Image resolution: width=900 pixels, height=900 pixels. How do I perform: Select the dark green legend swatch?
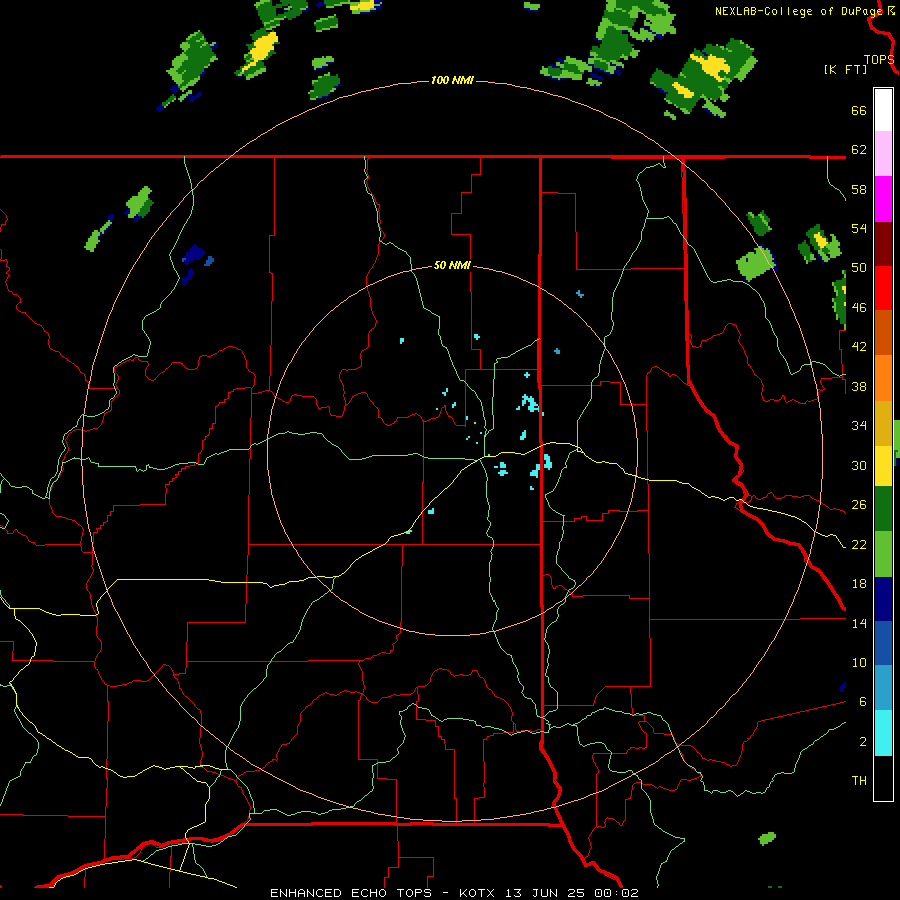pos(883,509)
